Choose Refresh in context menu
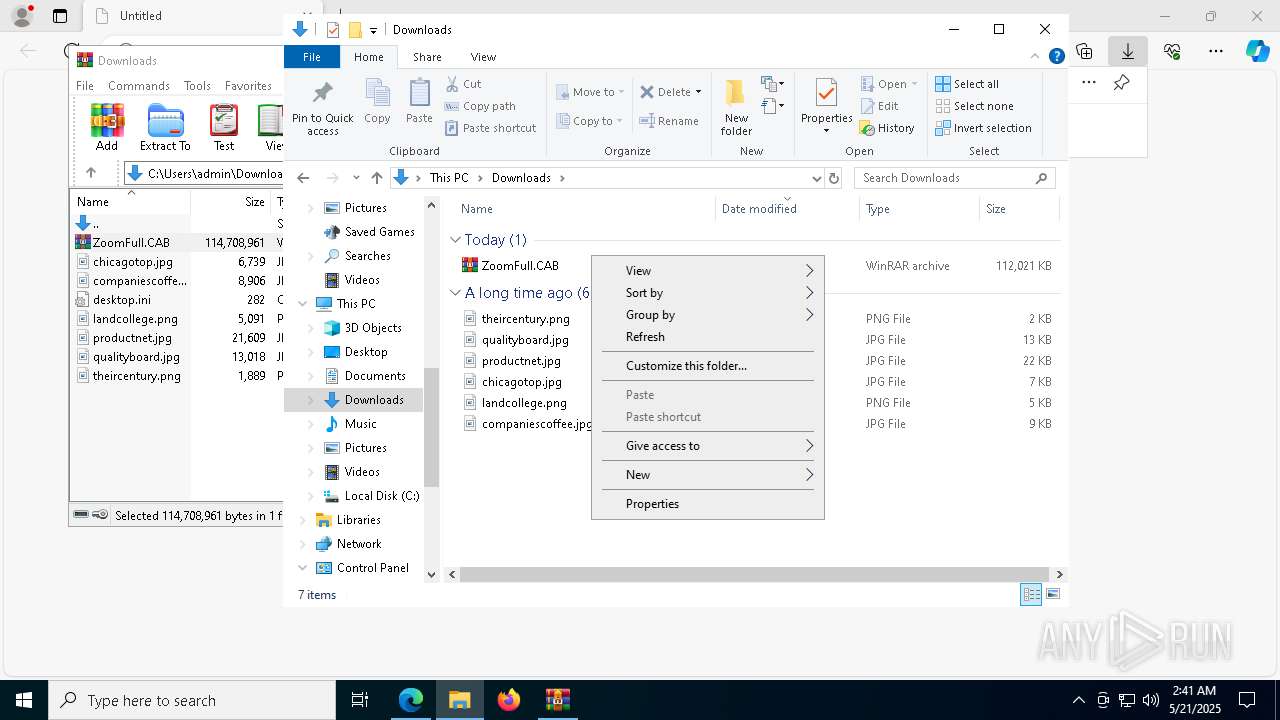 708,337
